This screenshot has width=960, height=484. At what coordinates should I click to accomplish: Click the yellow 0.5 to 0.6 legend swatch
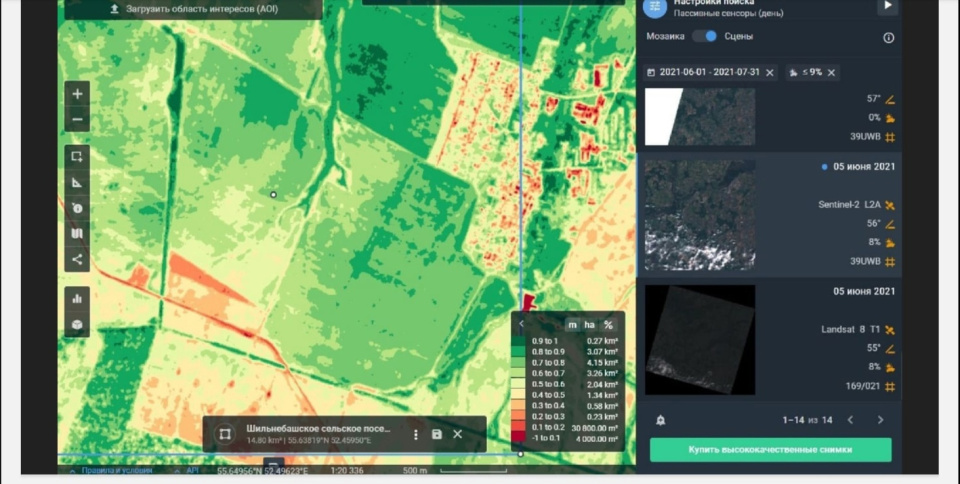(519, 384)
